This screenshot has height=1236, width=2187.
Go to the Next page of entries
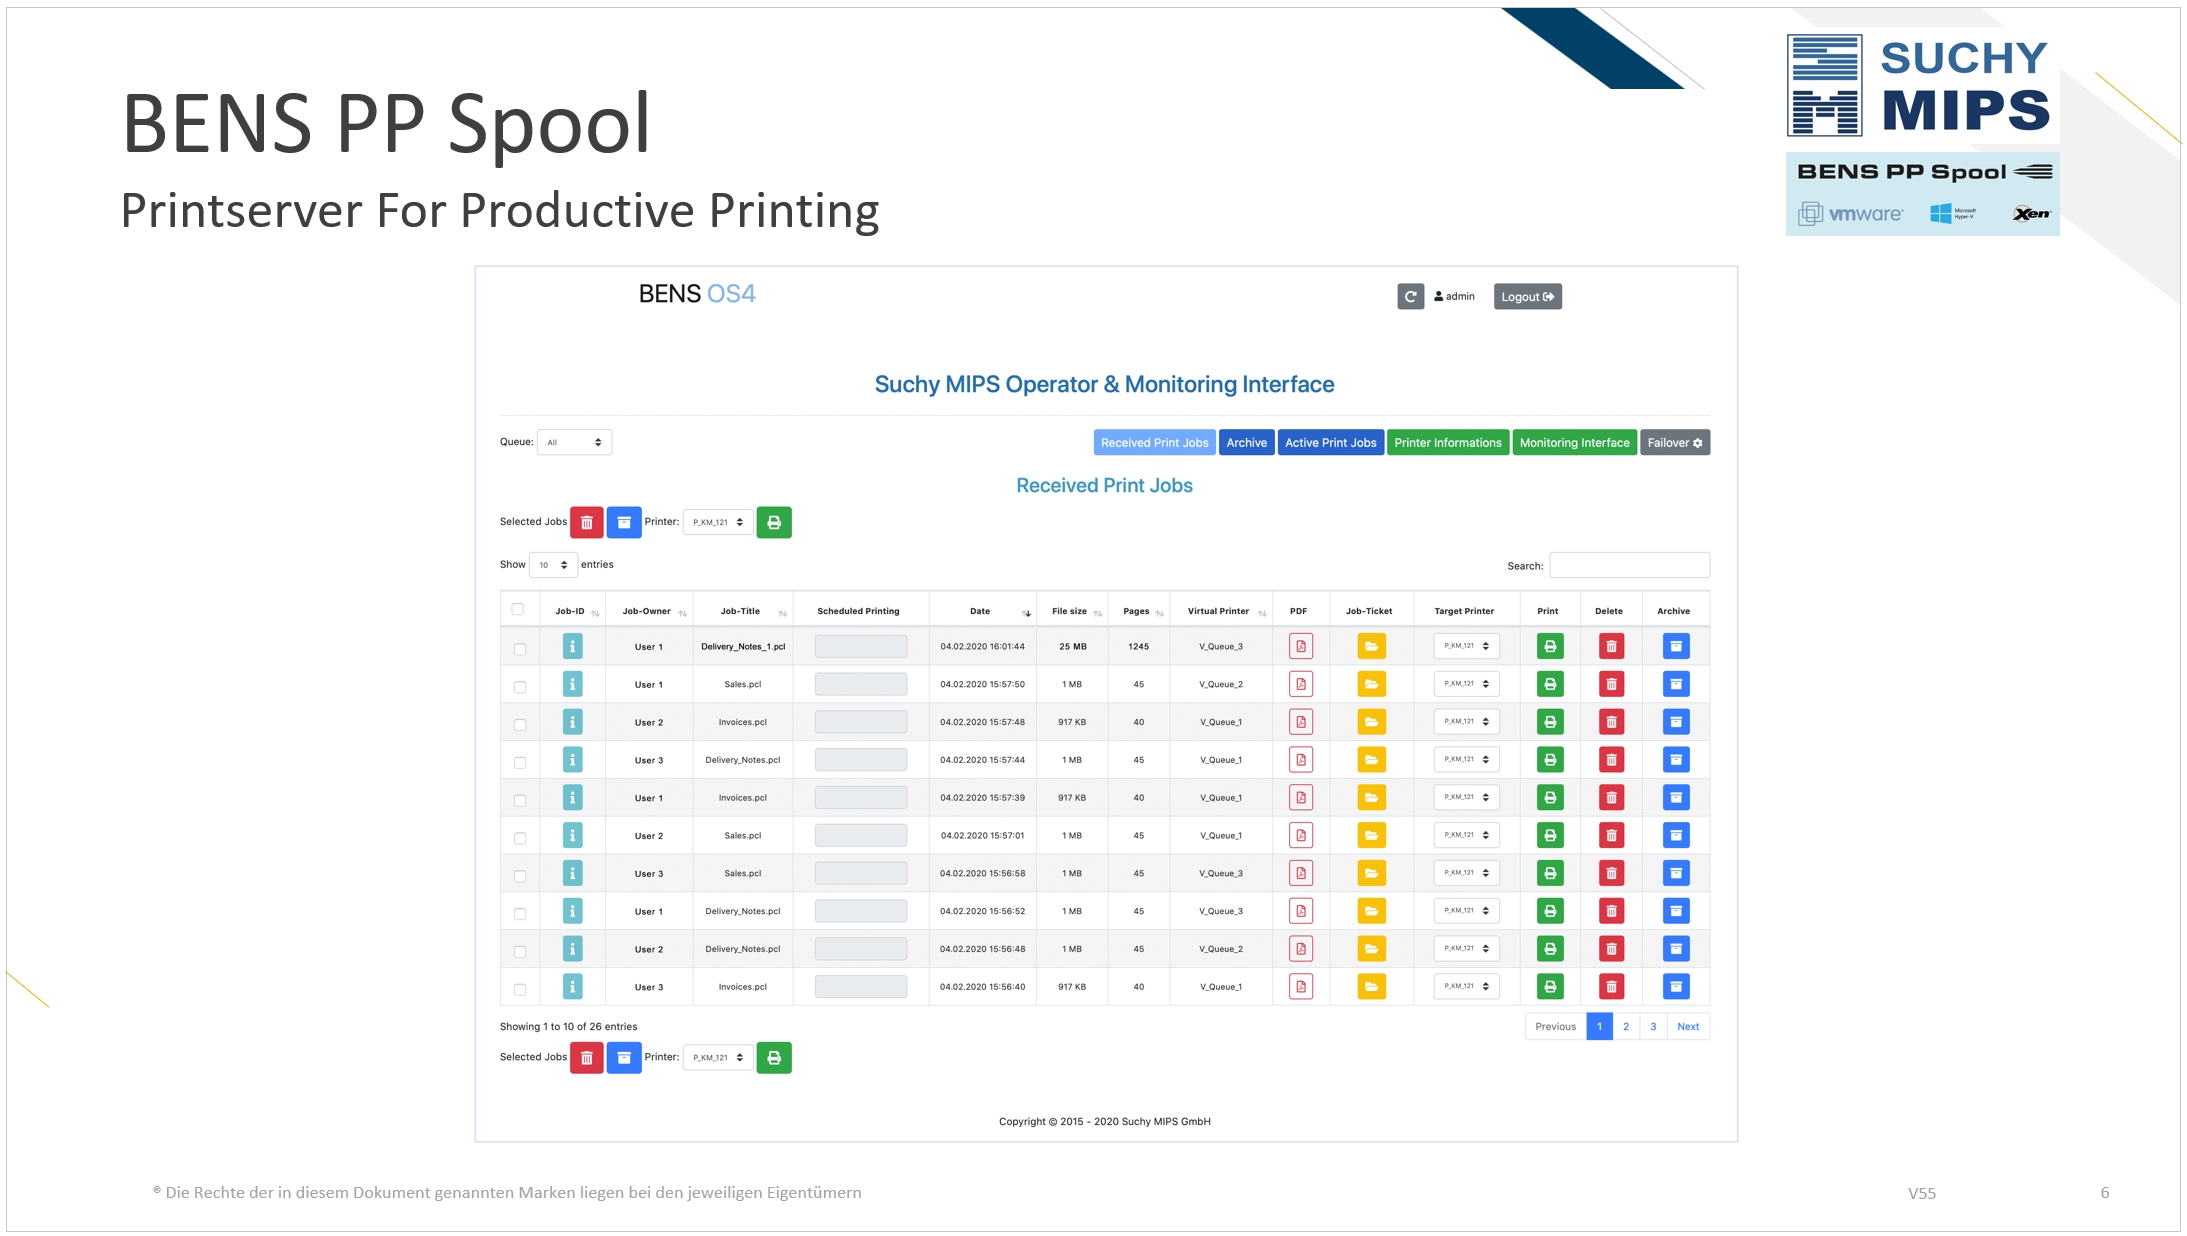tap(1687, 1027)
